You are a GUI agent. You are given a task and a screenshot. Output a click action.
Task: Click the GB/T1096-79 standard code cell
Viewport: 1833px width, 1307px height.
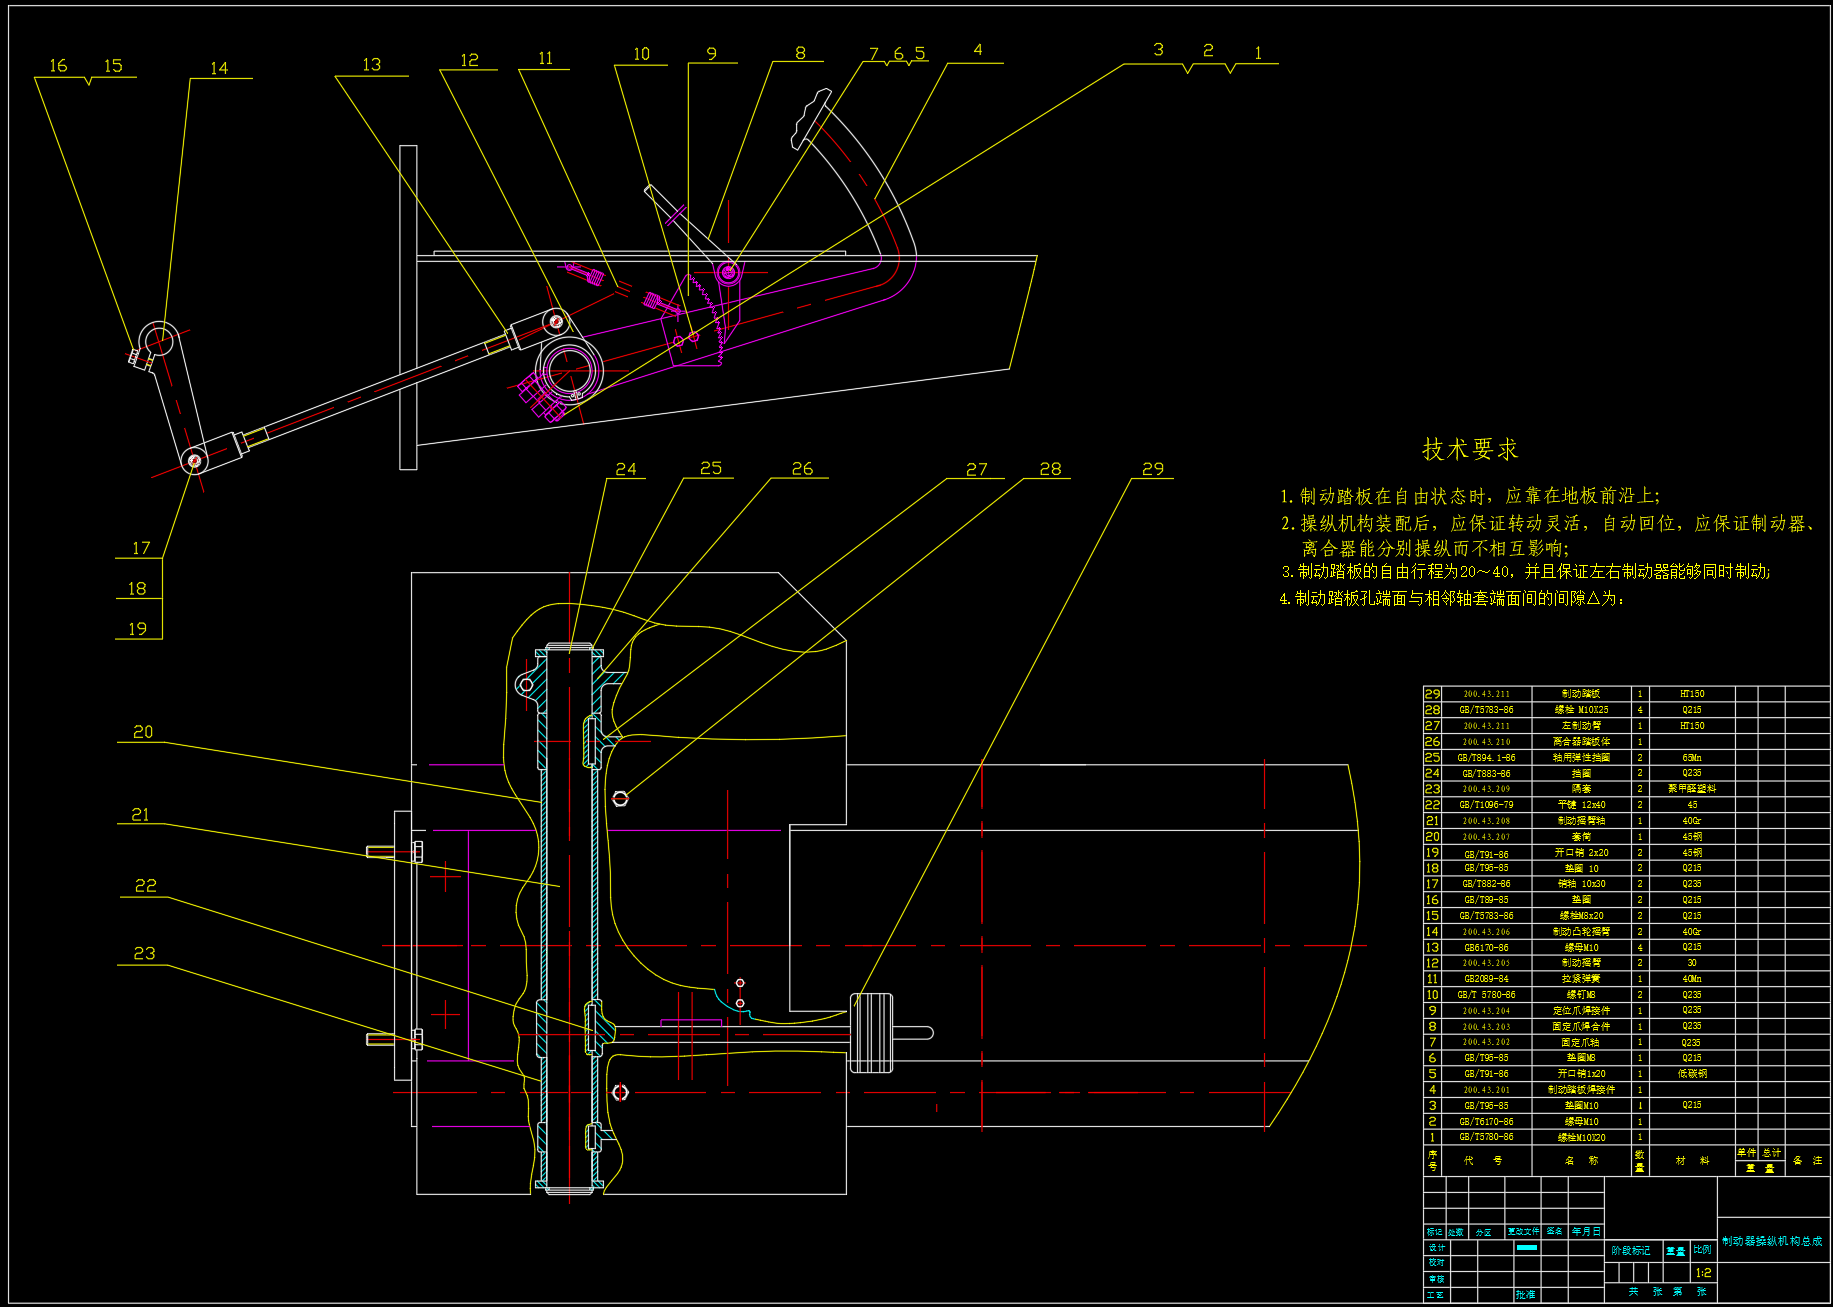point(1486,805)
